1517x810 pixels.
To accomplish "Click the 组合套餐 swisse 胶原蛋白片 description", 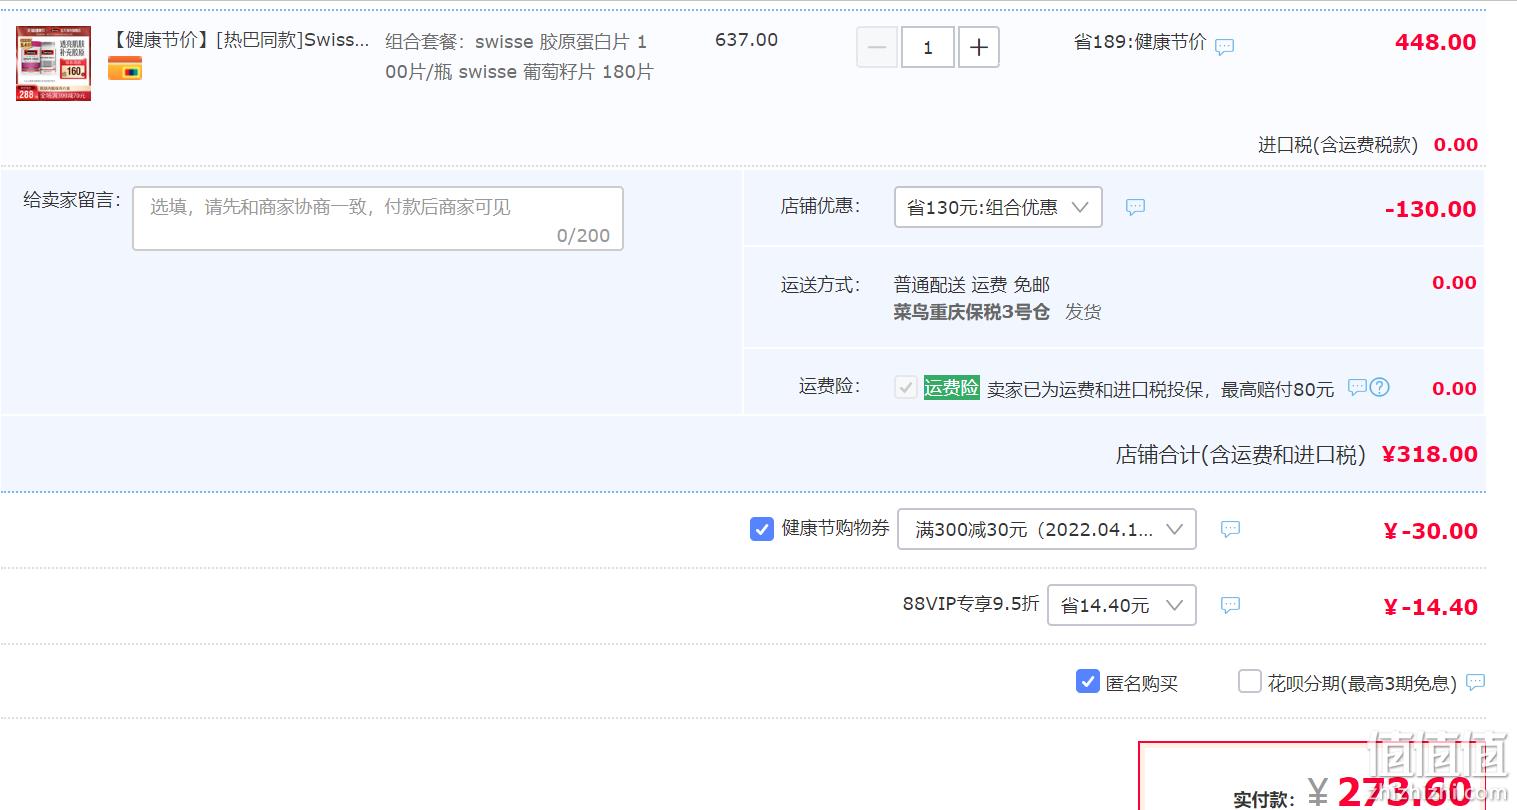I will [x=519, y=56].
